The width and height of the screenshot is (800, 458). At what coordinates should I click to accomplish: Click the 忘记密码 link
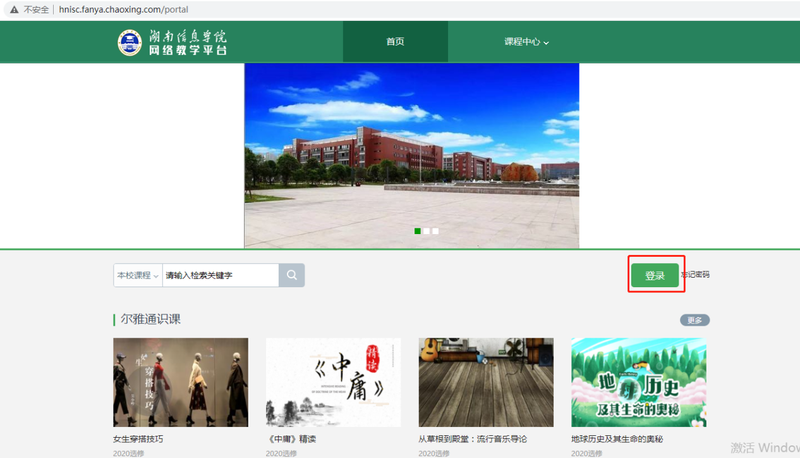pos(695,274)
